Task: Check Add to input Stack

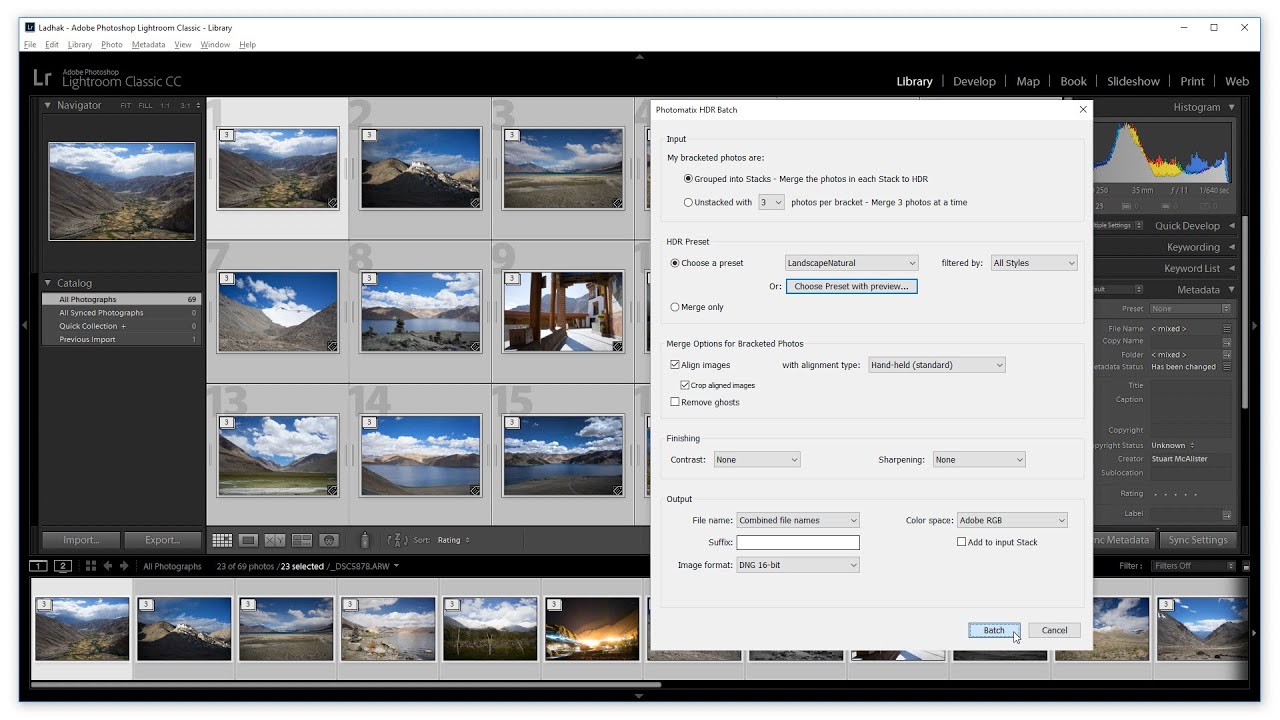Action: pyautogui.click(x=961, y=542)
